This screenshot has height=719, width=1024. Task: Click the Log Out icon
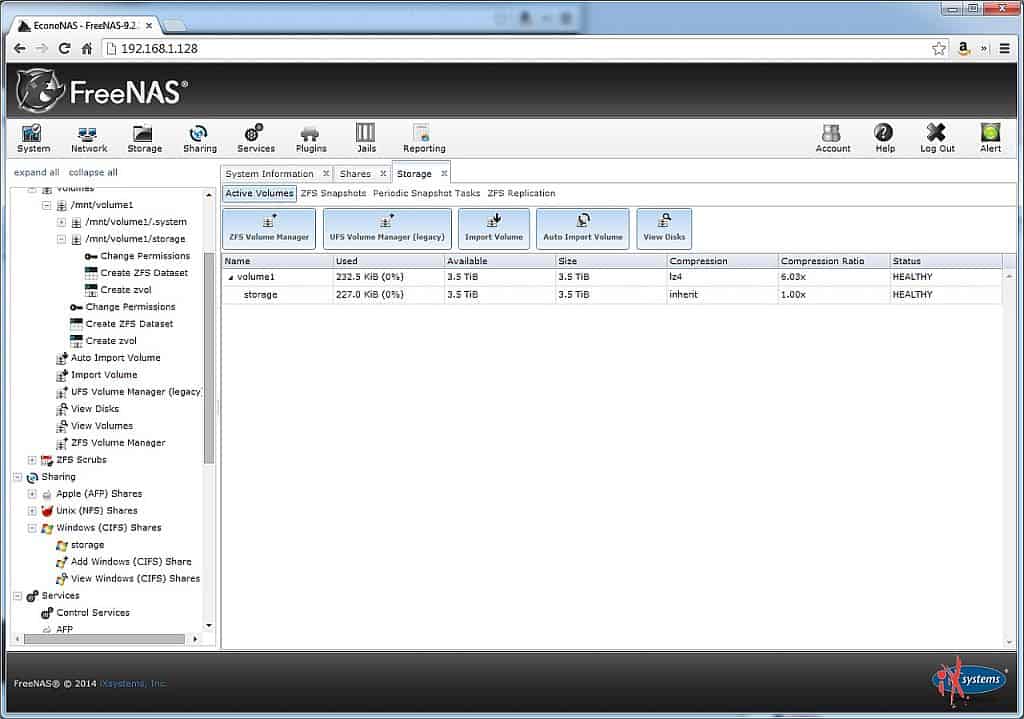click(x=937, y=138)
